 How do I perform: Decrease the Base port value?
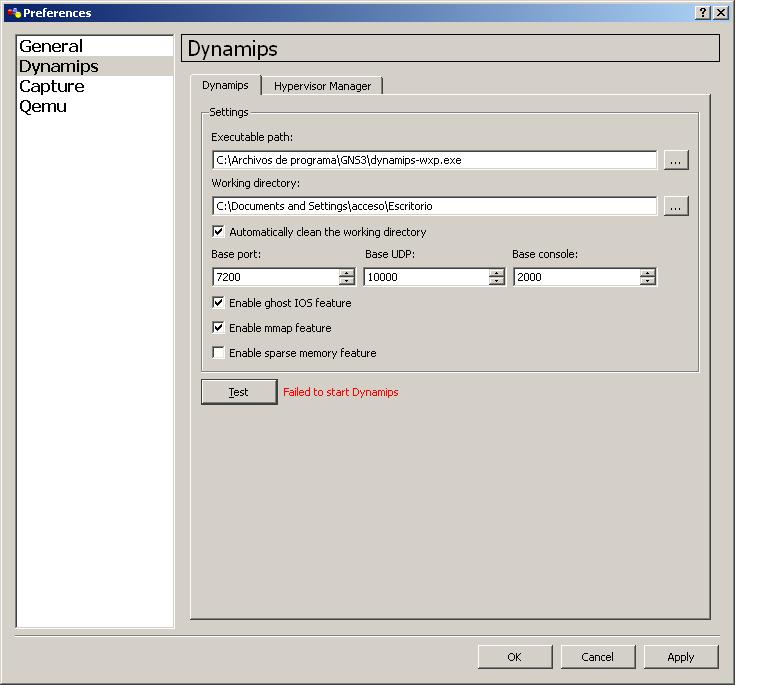(x=346, y=281)
